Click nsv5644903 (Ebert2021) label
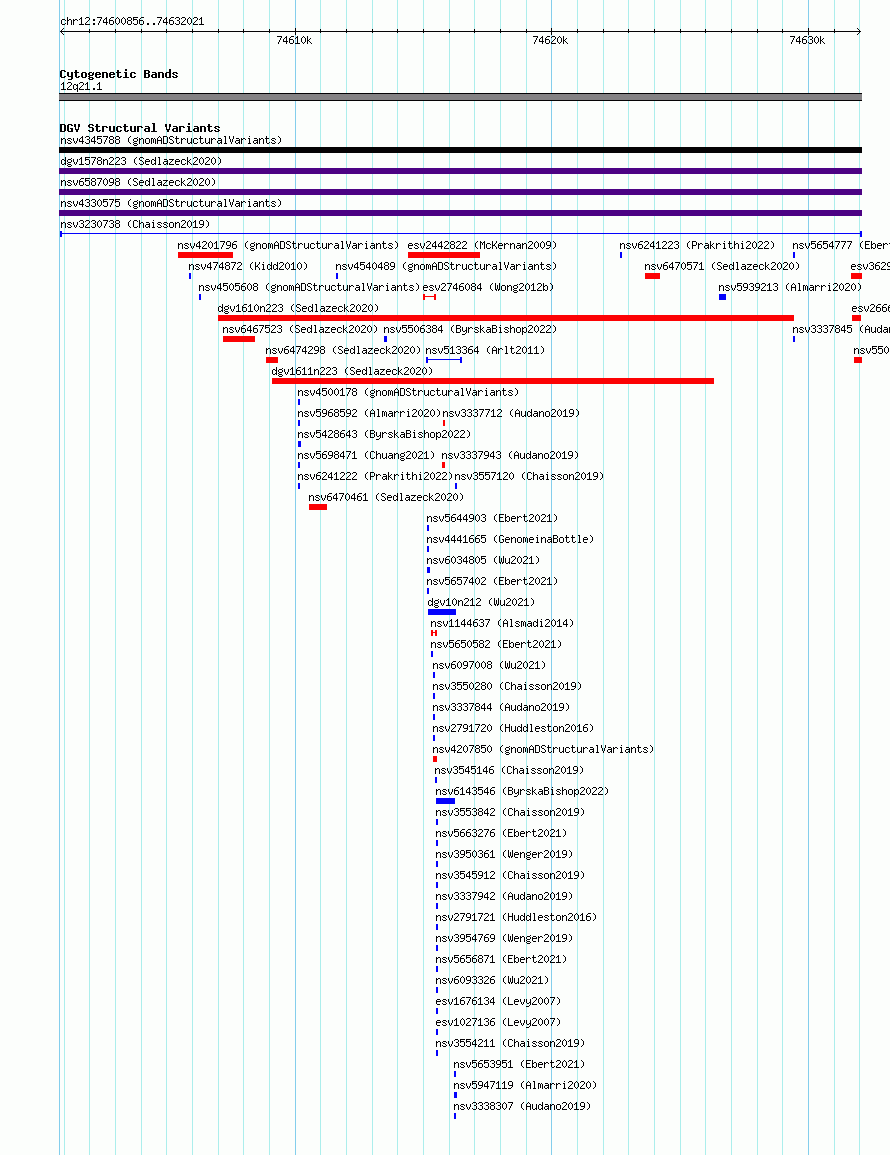Screen dimensions: 890x1155 (492, 518)
